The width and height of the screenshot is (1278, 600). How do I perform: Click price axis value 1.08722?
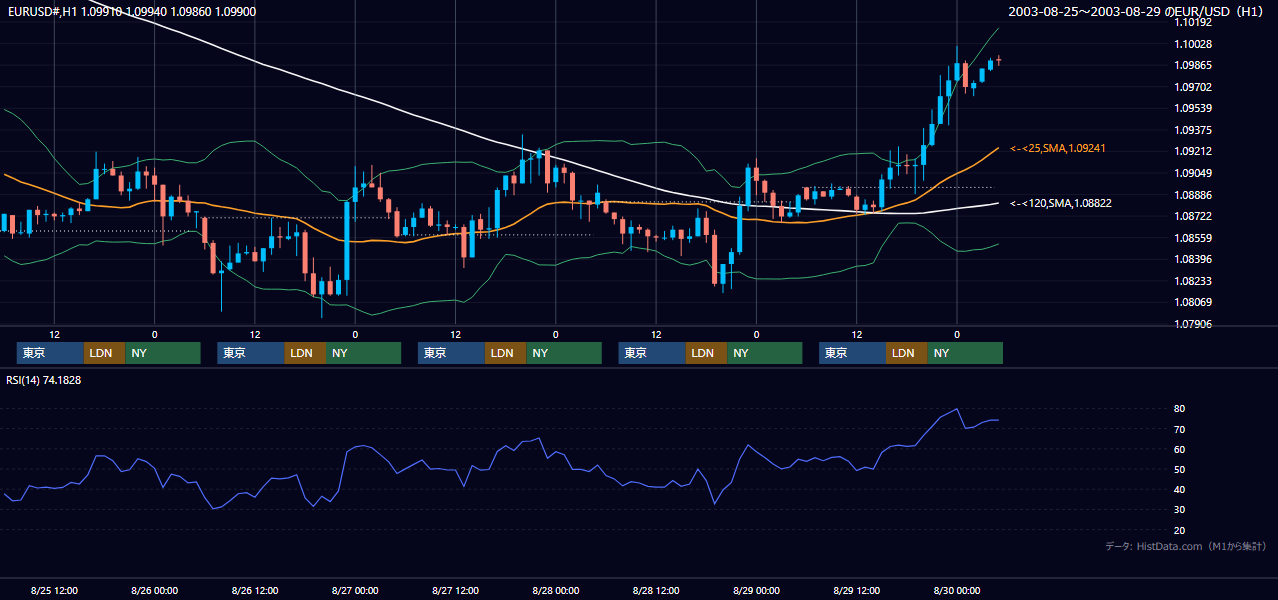point(1191,216)
